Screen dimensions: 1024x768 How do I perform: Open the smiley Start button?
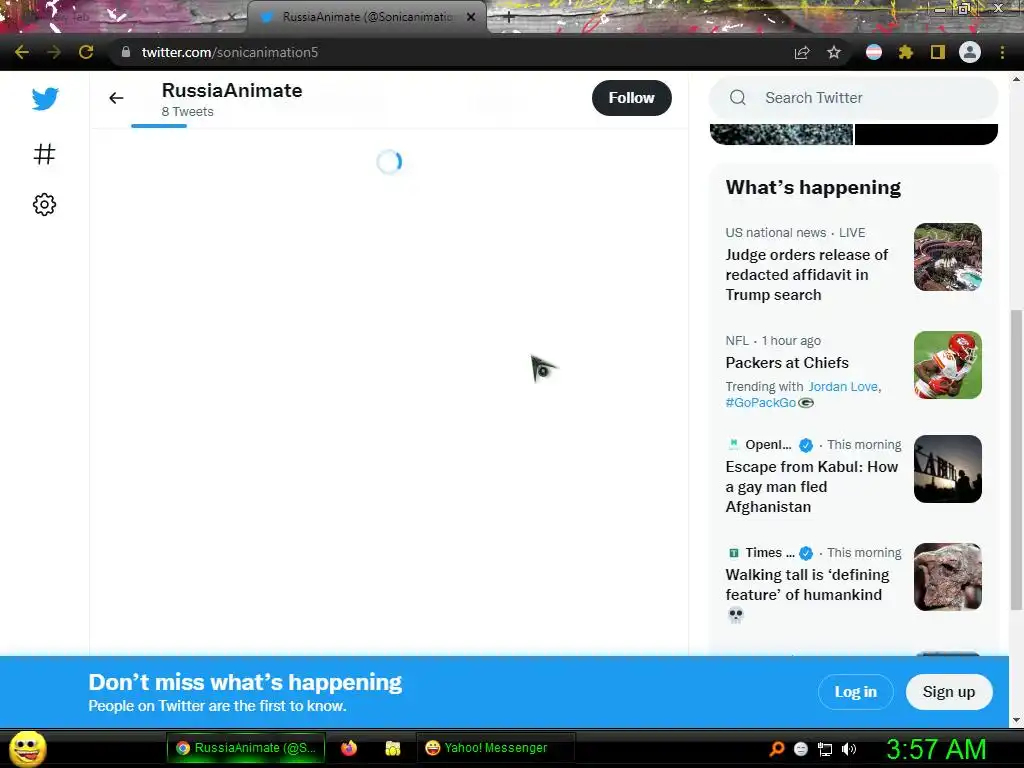(27, 748)
